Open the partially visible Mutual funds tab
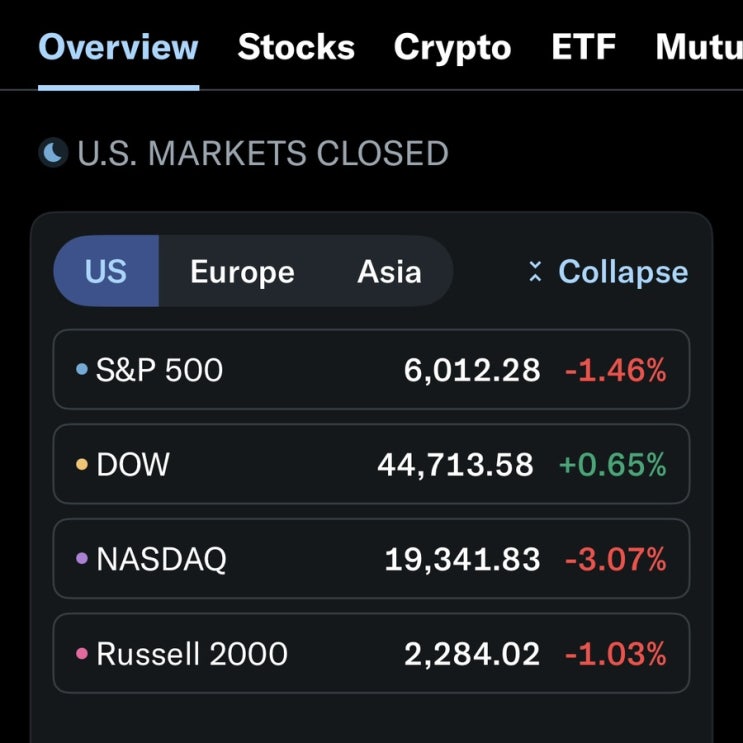 (699, 47)
